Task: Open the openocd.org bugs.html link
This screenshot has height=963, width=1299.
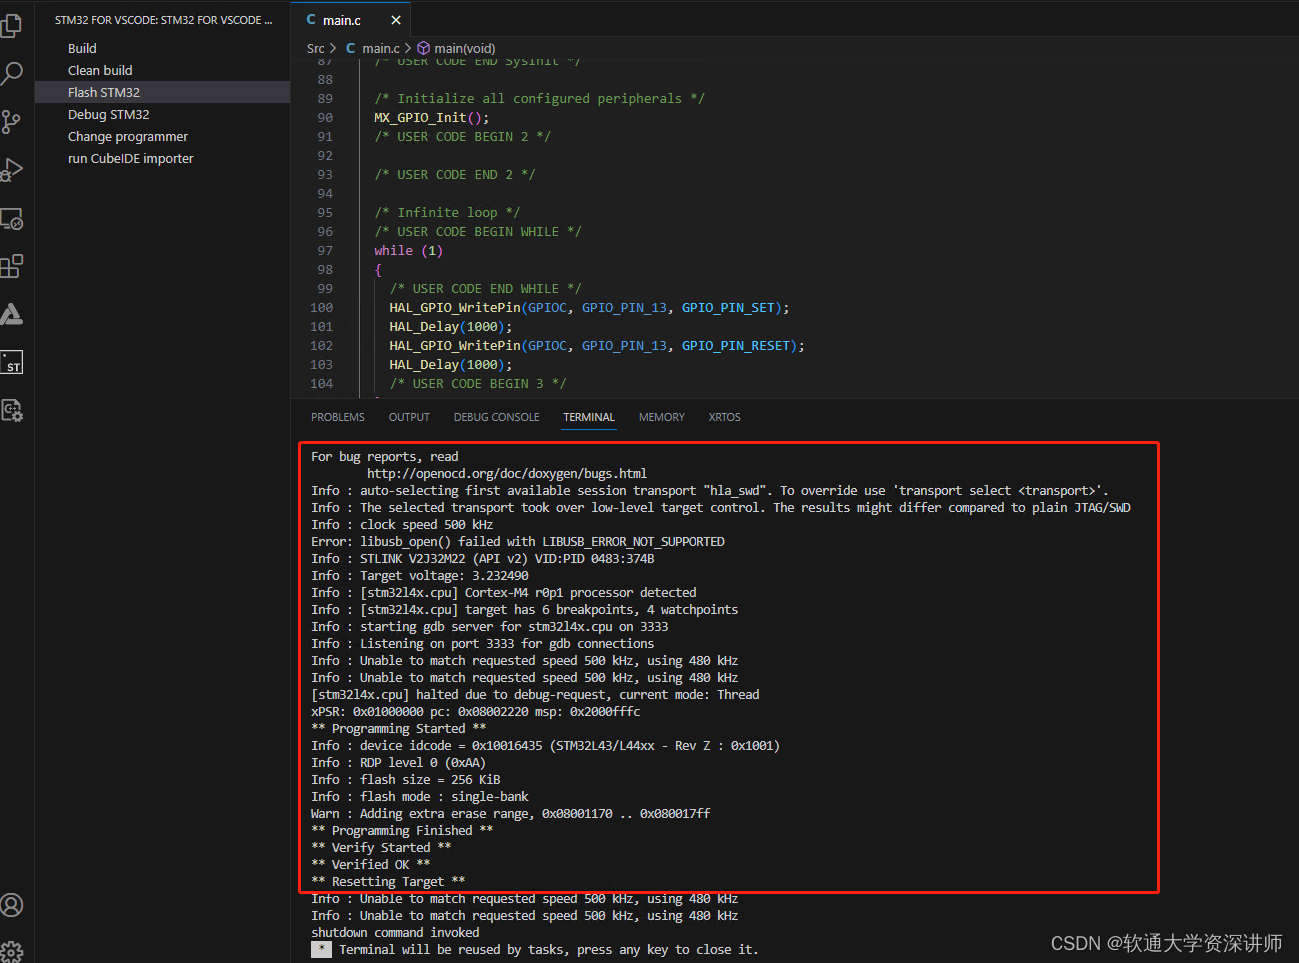Action: (x=507, y=474)
